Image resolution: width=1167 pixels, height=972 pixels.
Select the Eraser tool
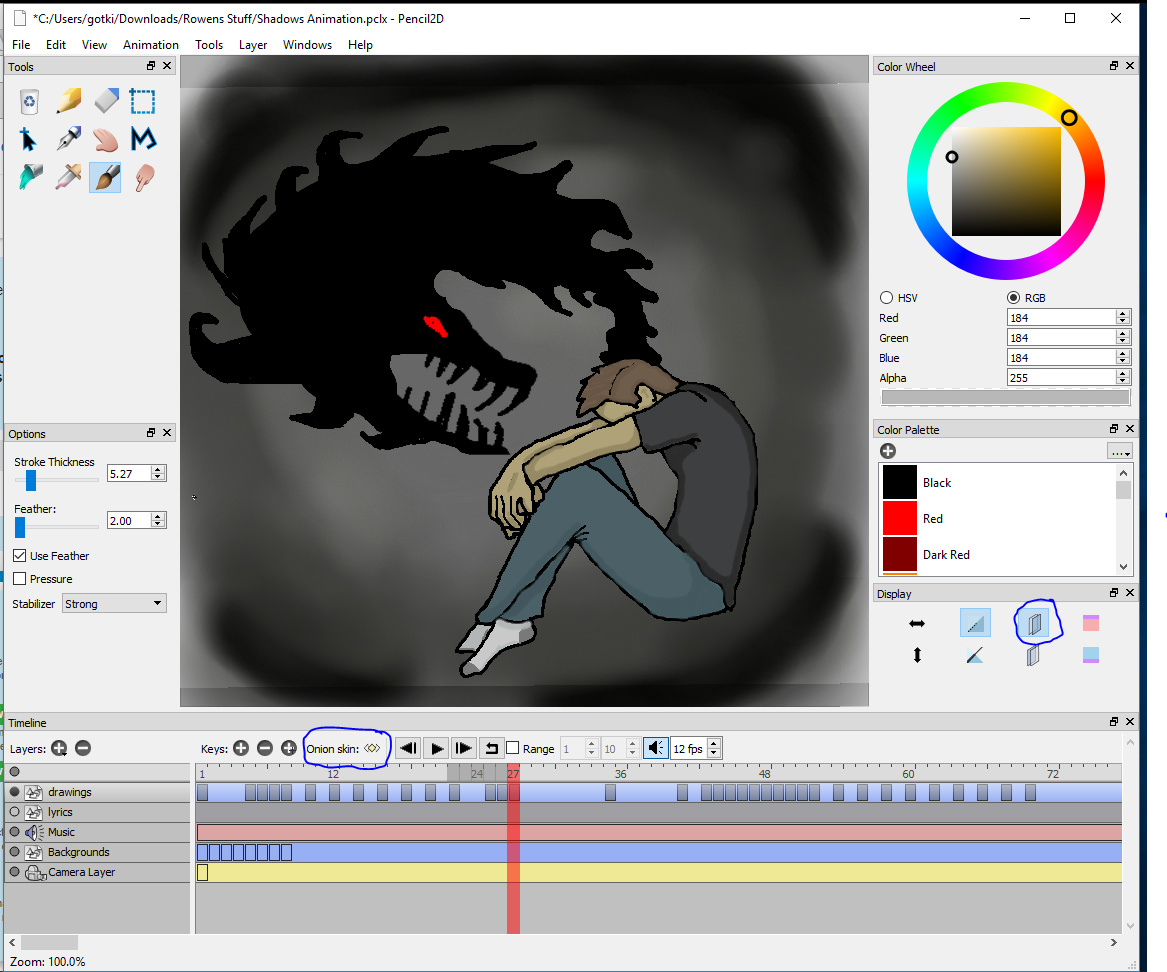pyautogui.click(x=106, y=101)
